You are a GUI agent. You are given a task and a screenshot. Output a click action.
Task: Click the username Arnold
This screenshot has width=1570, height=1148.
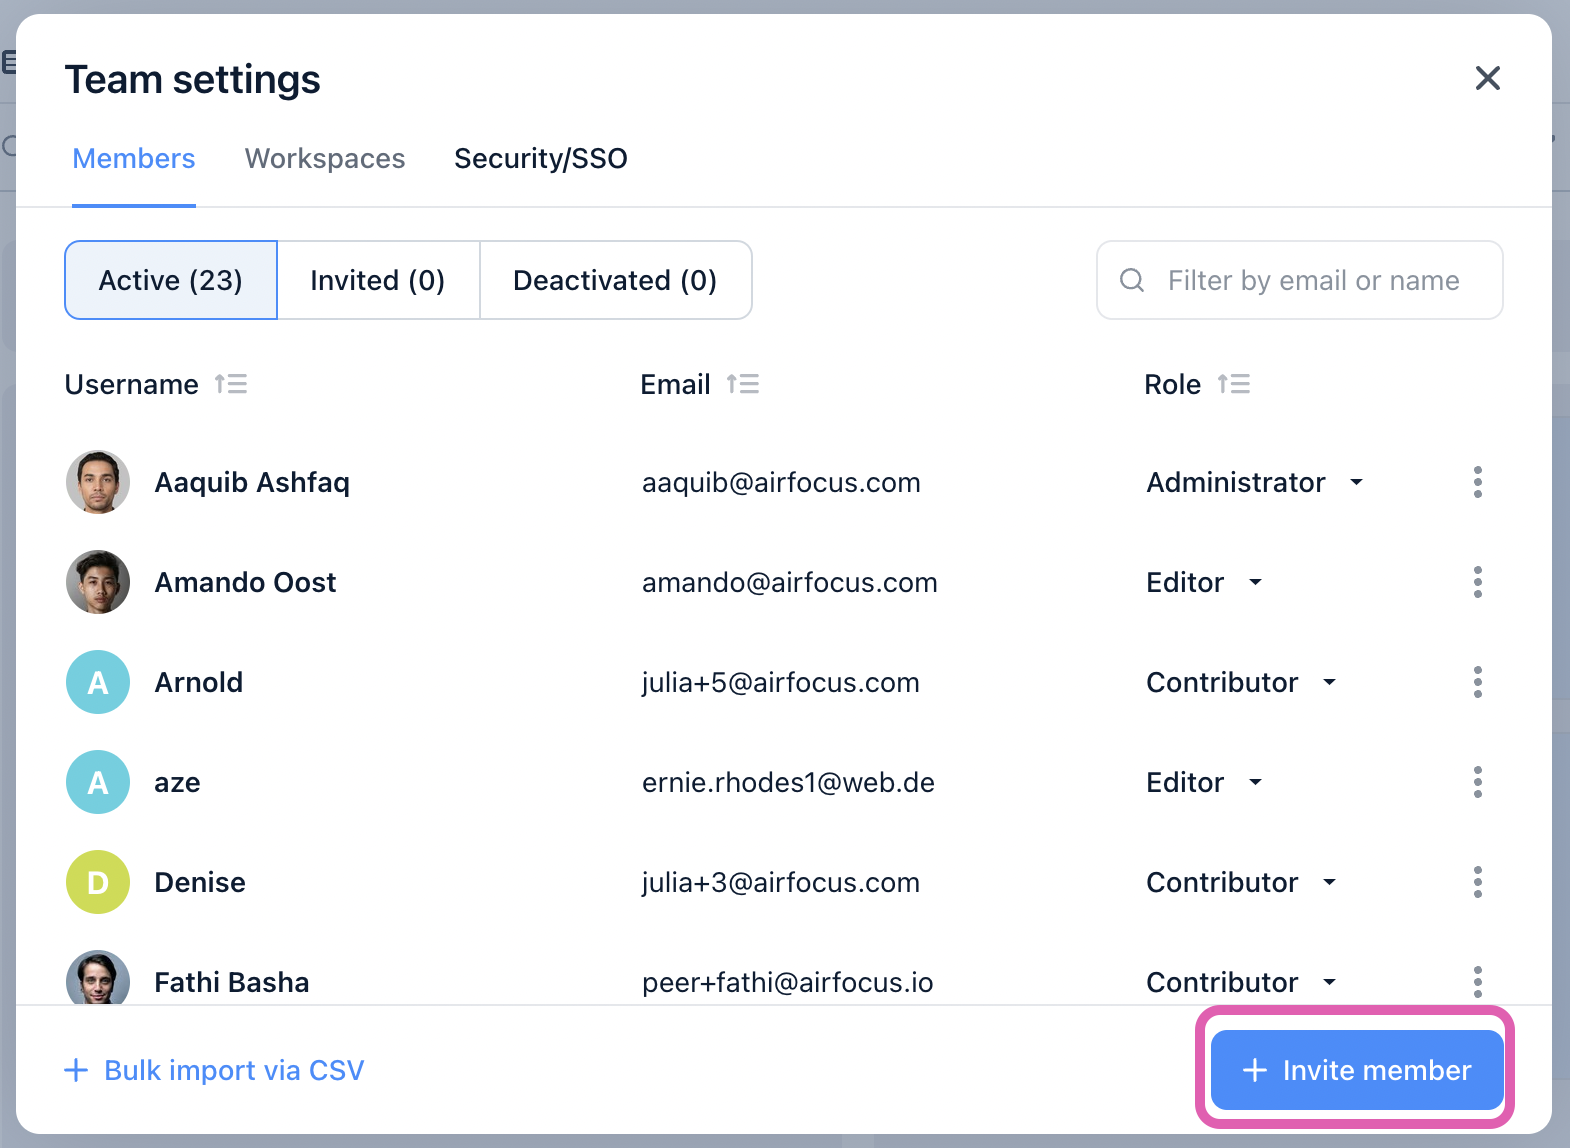(199, 682)
